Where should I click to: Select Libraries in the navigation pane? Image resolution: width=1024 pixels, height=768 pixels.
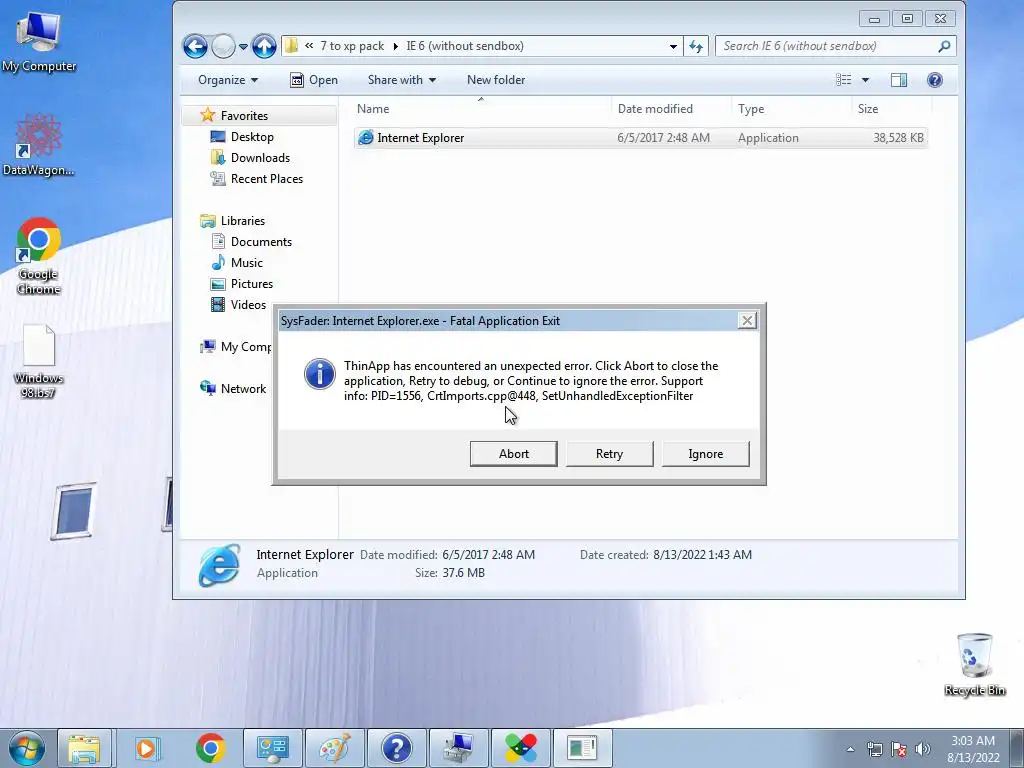tap(242, 221)
